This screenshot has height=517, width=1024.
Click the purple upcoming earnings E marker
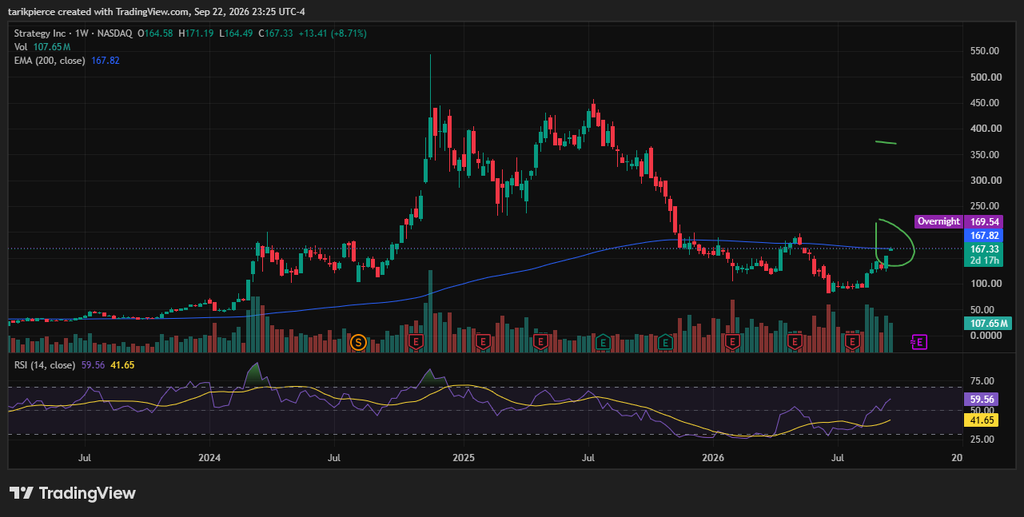(919, 341)
